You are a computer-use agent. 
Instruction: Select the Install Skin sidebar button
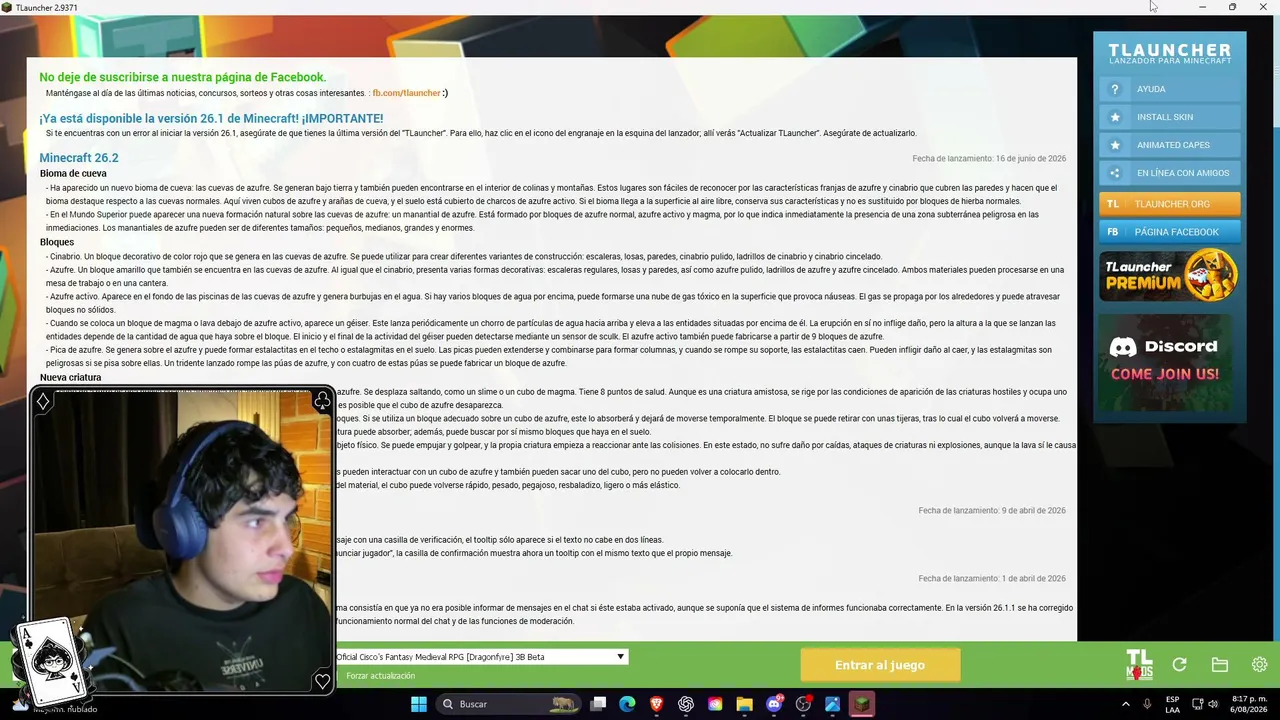click(x=1170, y=117)
